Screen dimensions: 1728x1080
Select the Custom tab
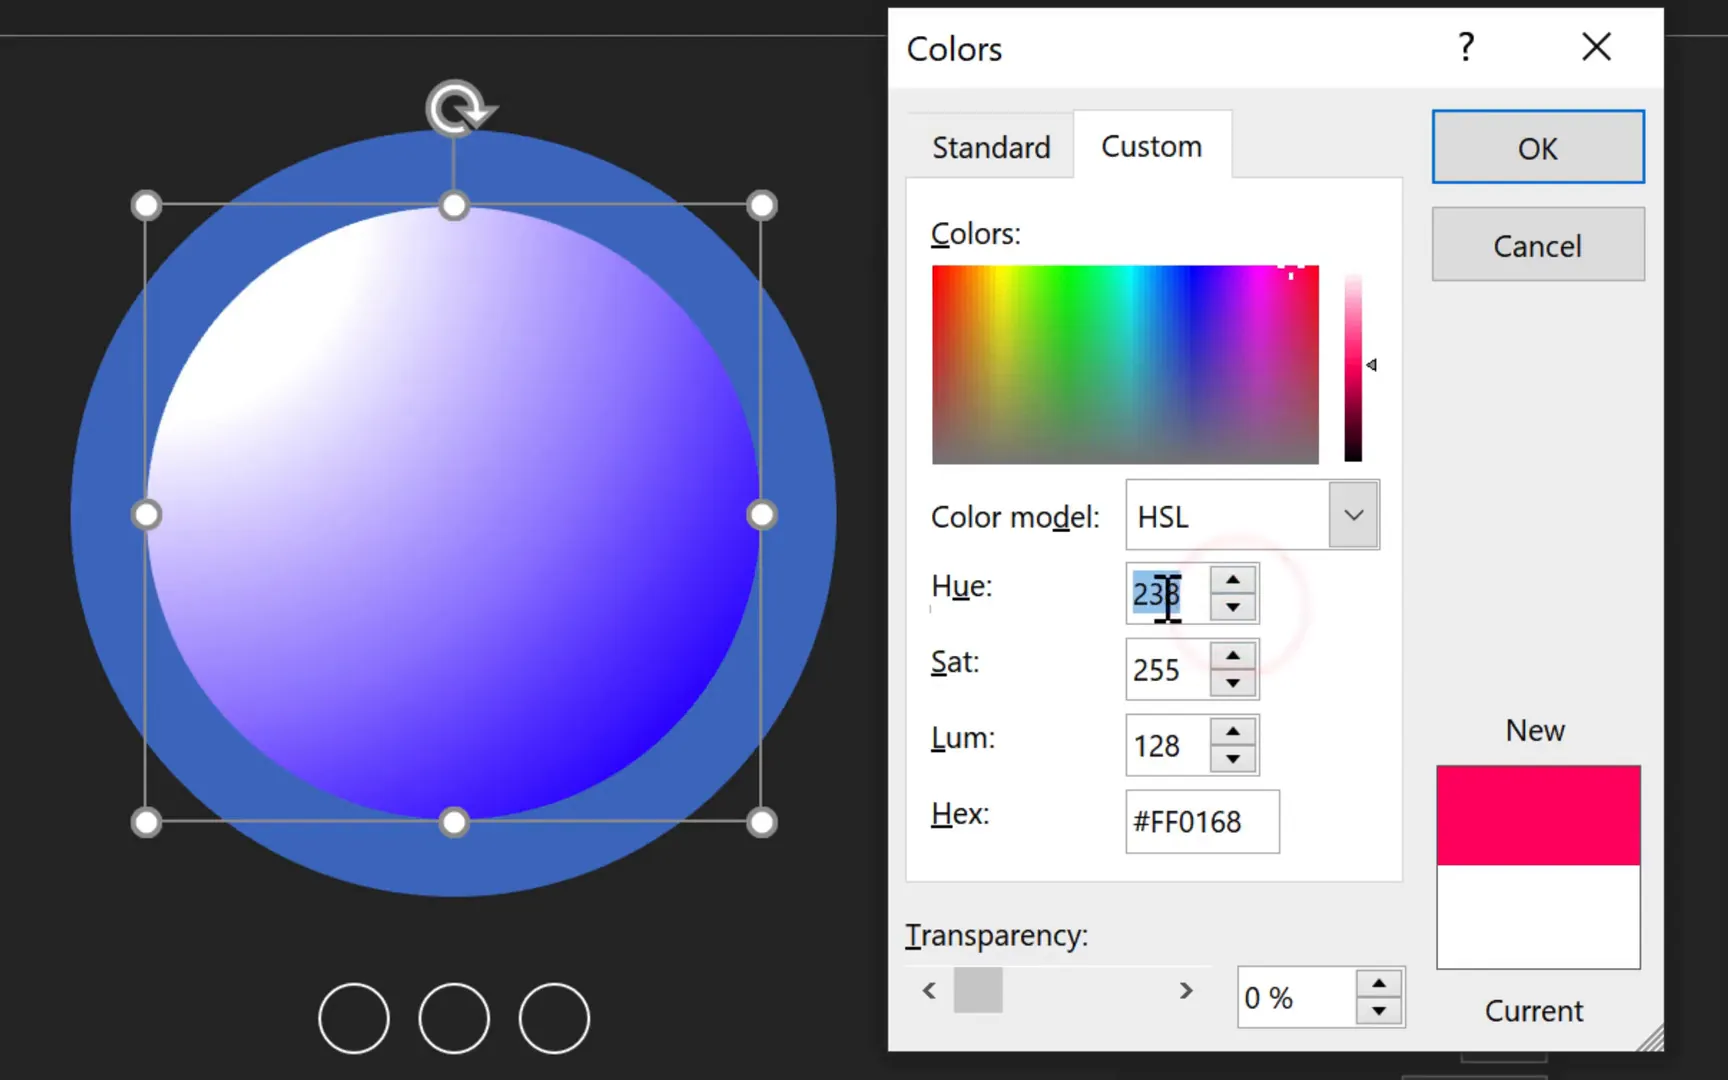click(1151, 145)
